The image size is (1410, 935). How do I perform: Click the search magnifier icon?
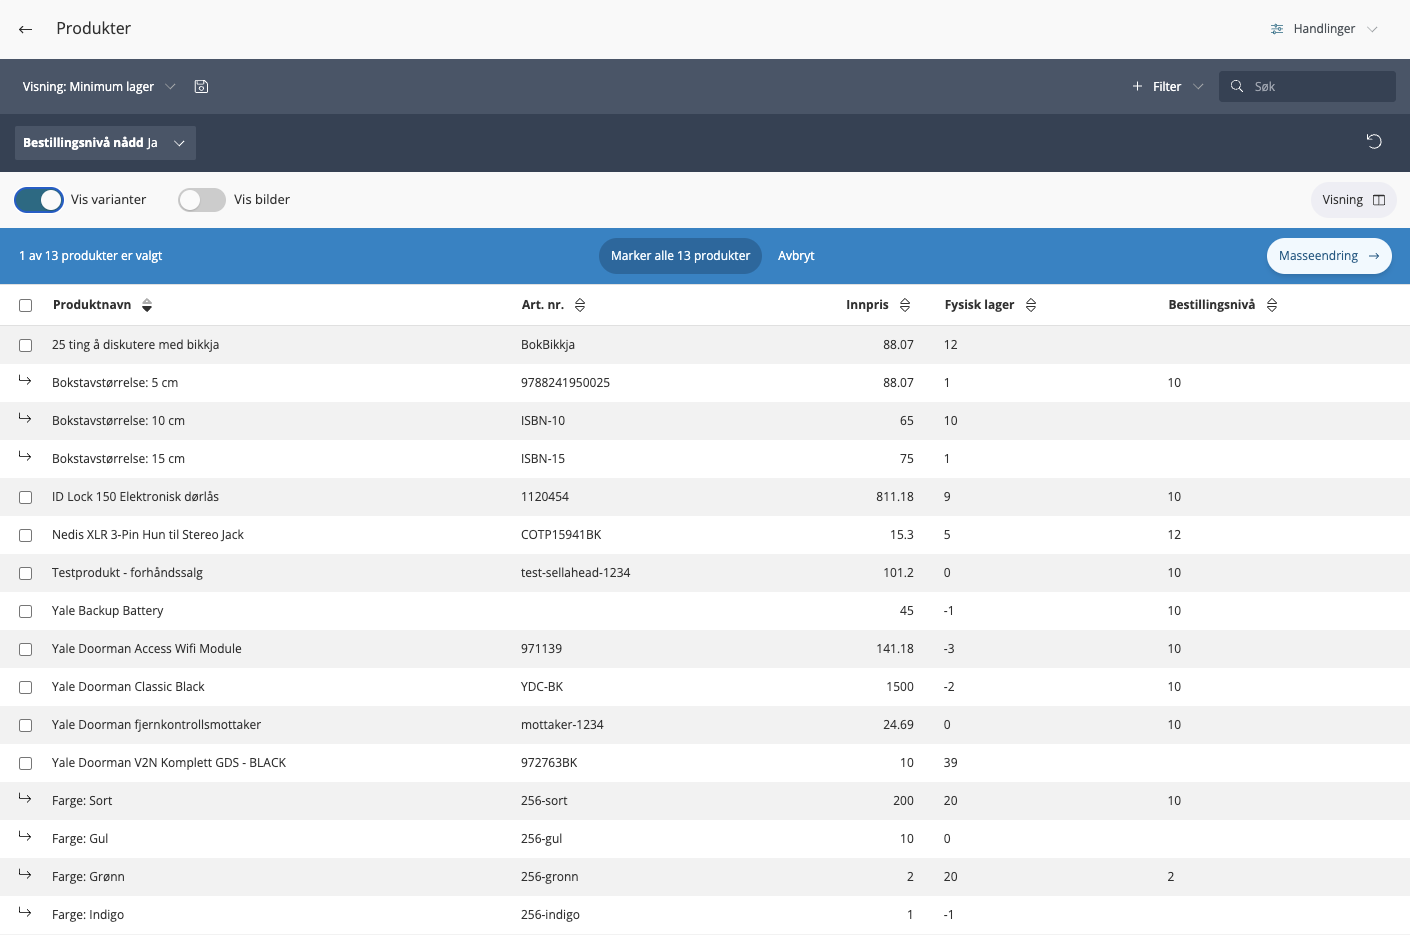[x=1237, y=87]
